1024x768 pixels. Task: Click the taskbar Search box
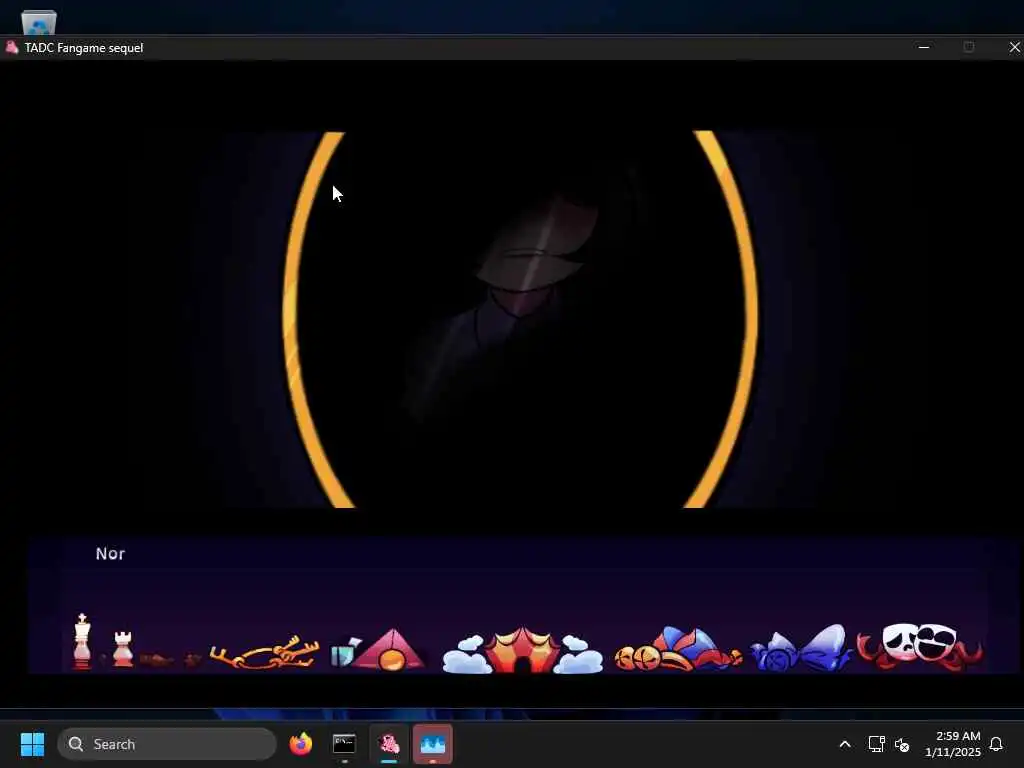click(167, 744)
